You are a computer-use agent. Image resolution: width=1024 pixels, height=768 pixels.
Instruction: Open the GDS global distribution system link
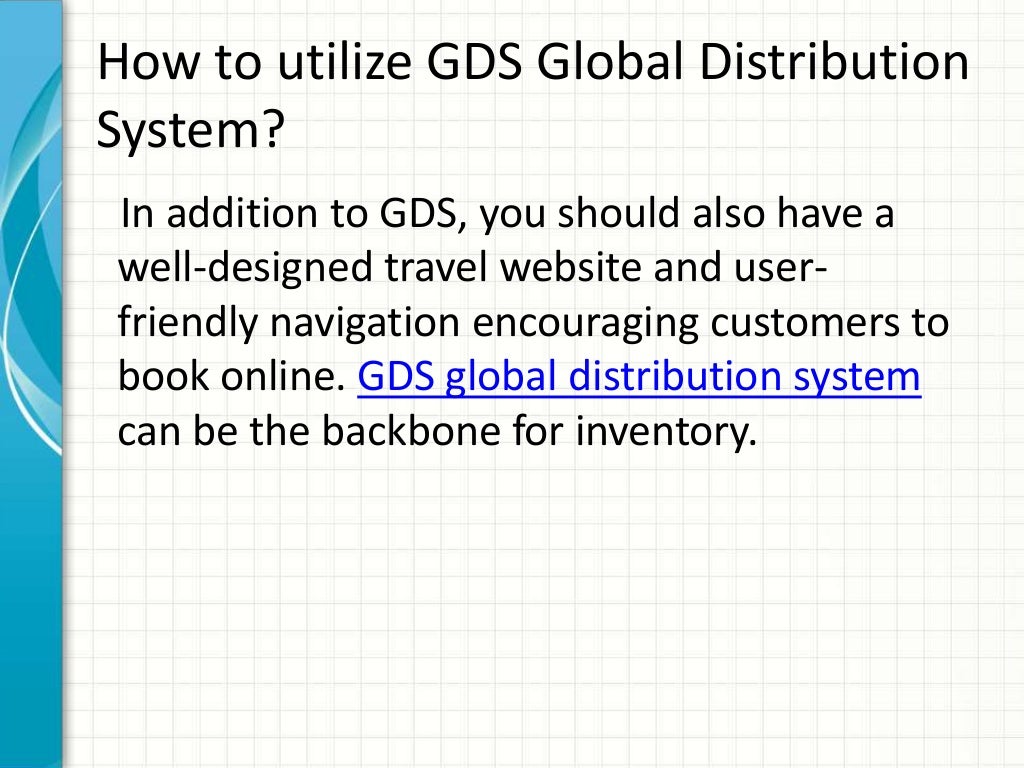[x=639, y=377]
